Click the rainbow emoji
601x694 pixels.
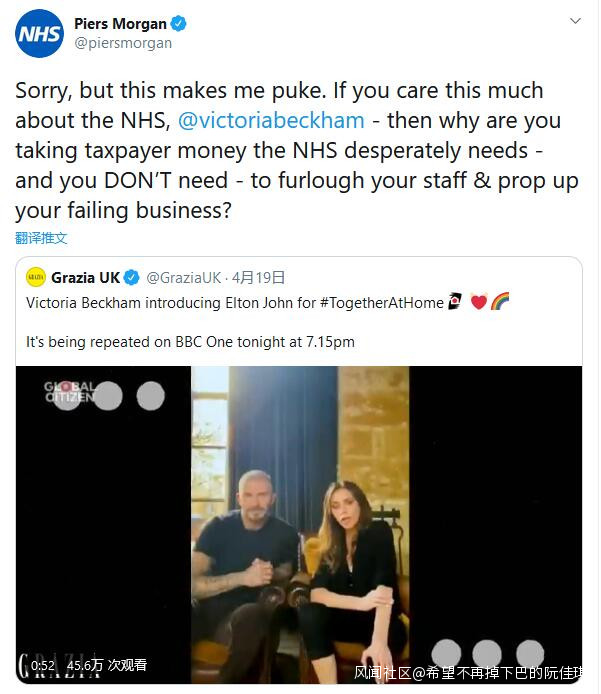[x=500, y=302]
